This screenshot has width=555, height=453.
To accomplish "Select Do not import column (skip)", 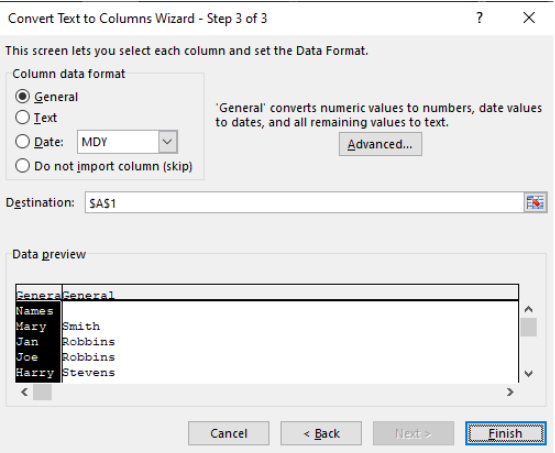I will click(x=22, y=166).
